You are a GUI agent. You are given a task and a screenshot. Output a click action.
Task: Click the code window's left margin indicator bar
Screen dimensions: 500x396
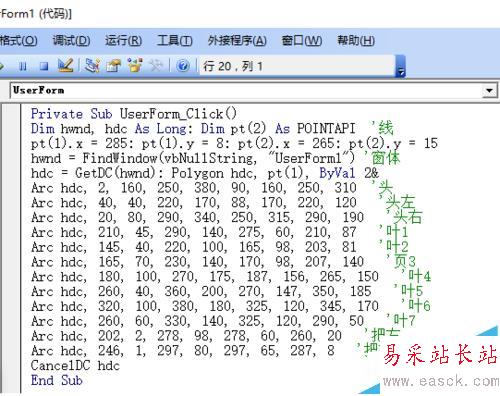[11, 248]
